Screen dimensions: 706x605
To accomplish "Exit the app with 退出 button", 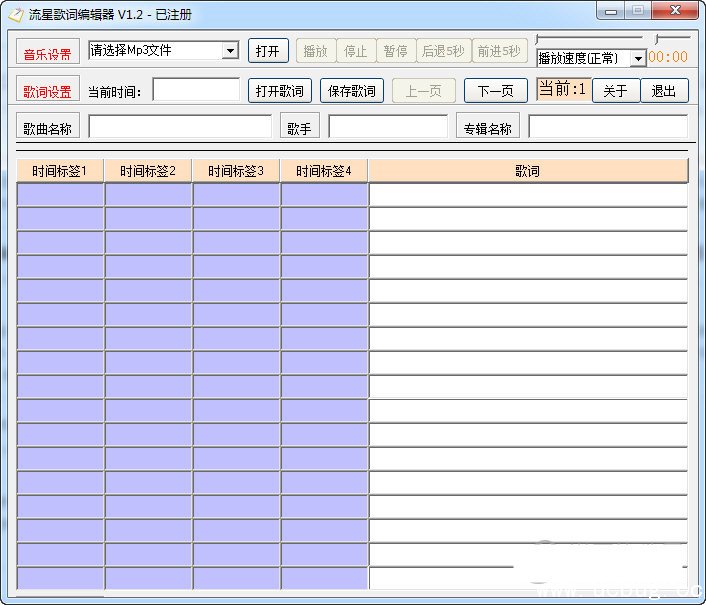I will 664,91.
